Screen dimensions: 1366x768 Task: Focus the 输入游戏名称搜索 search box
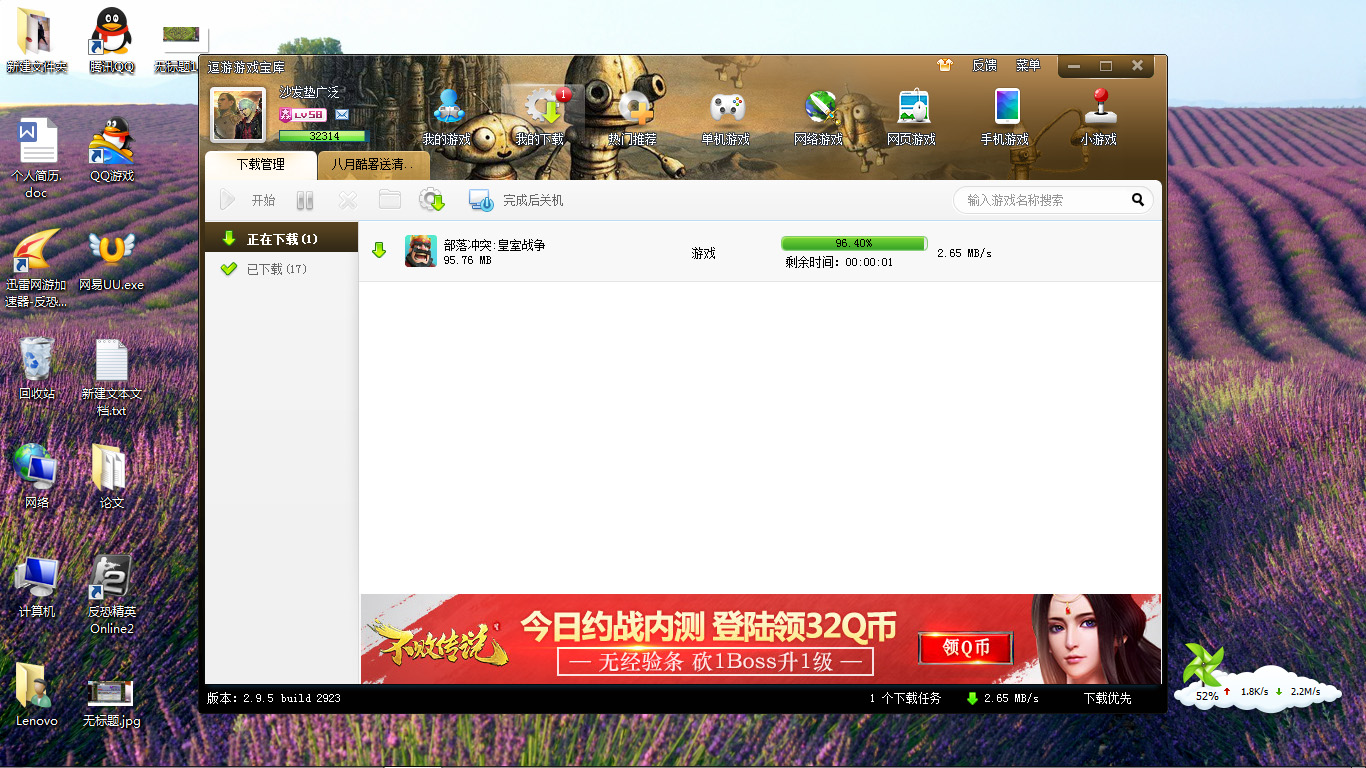(x=1042, y=200)
